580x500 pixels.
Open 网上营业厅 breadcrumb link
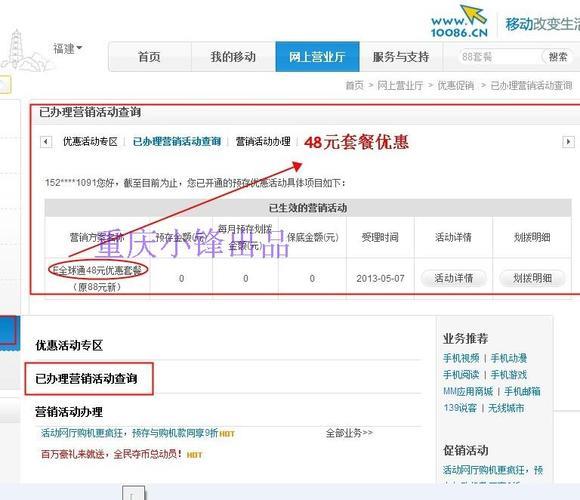click(400, 86)
